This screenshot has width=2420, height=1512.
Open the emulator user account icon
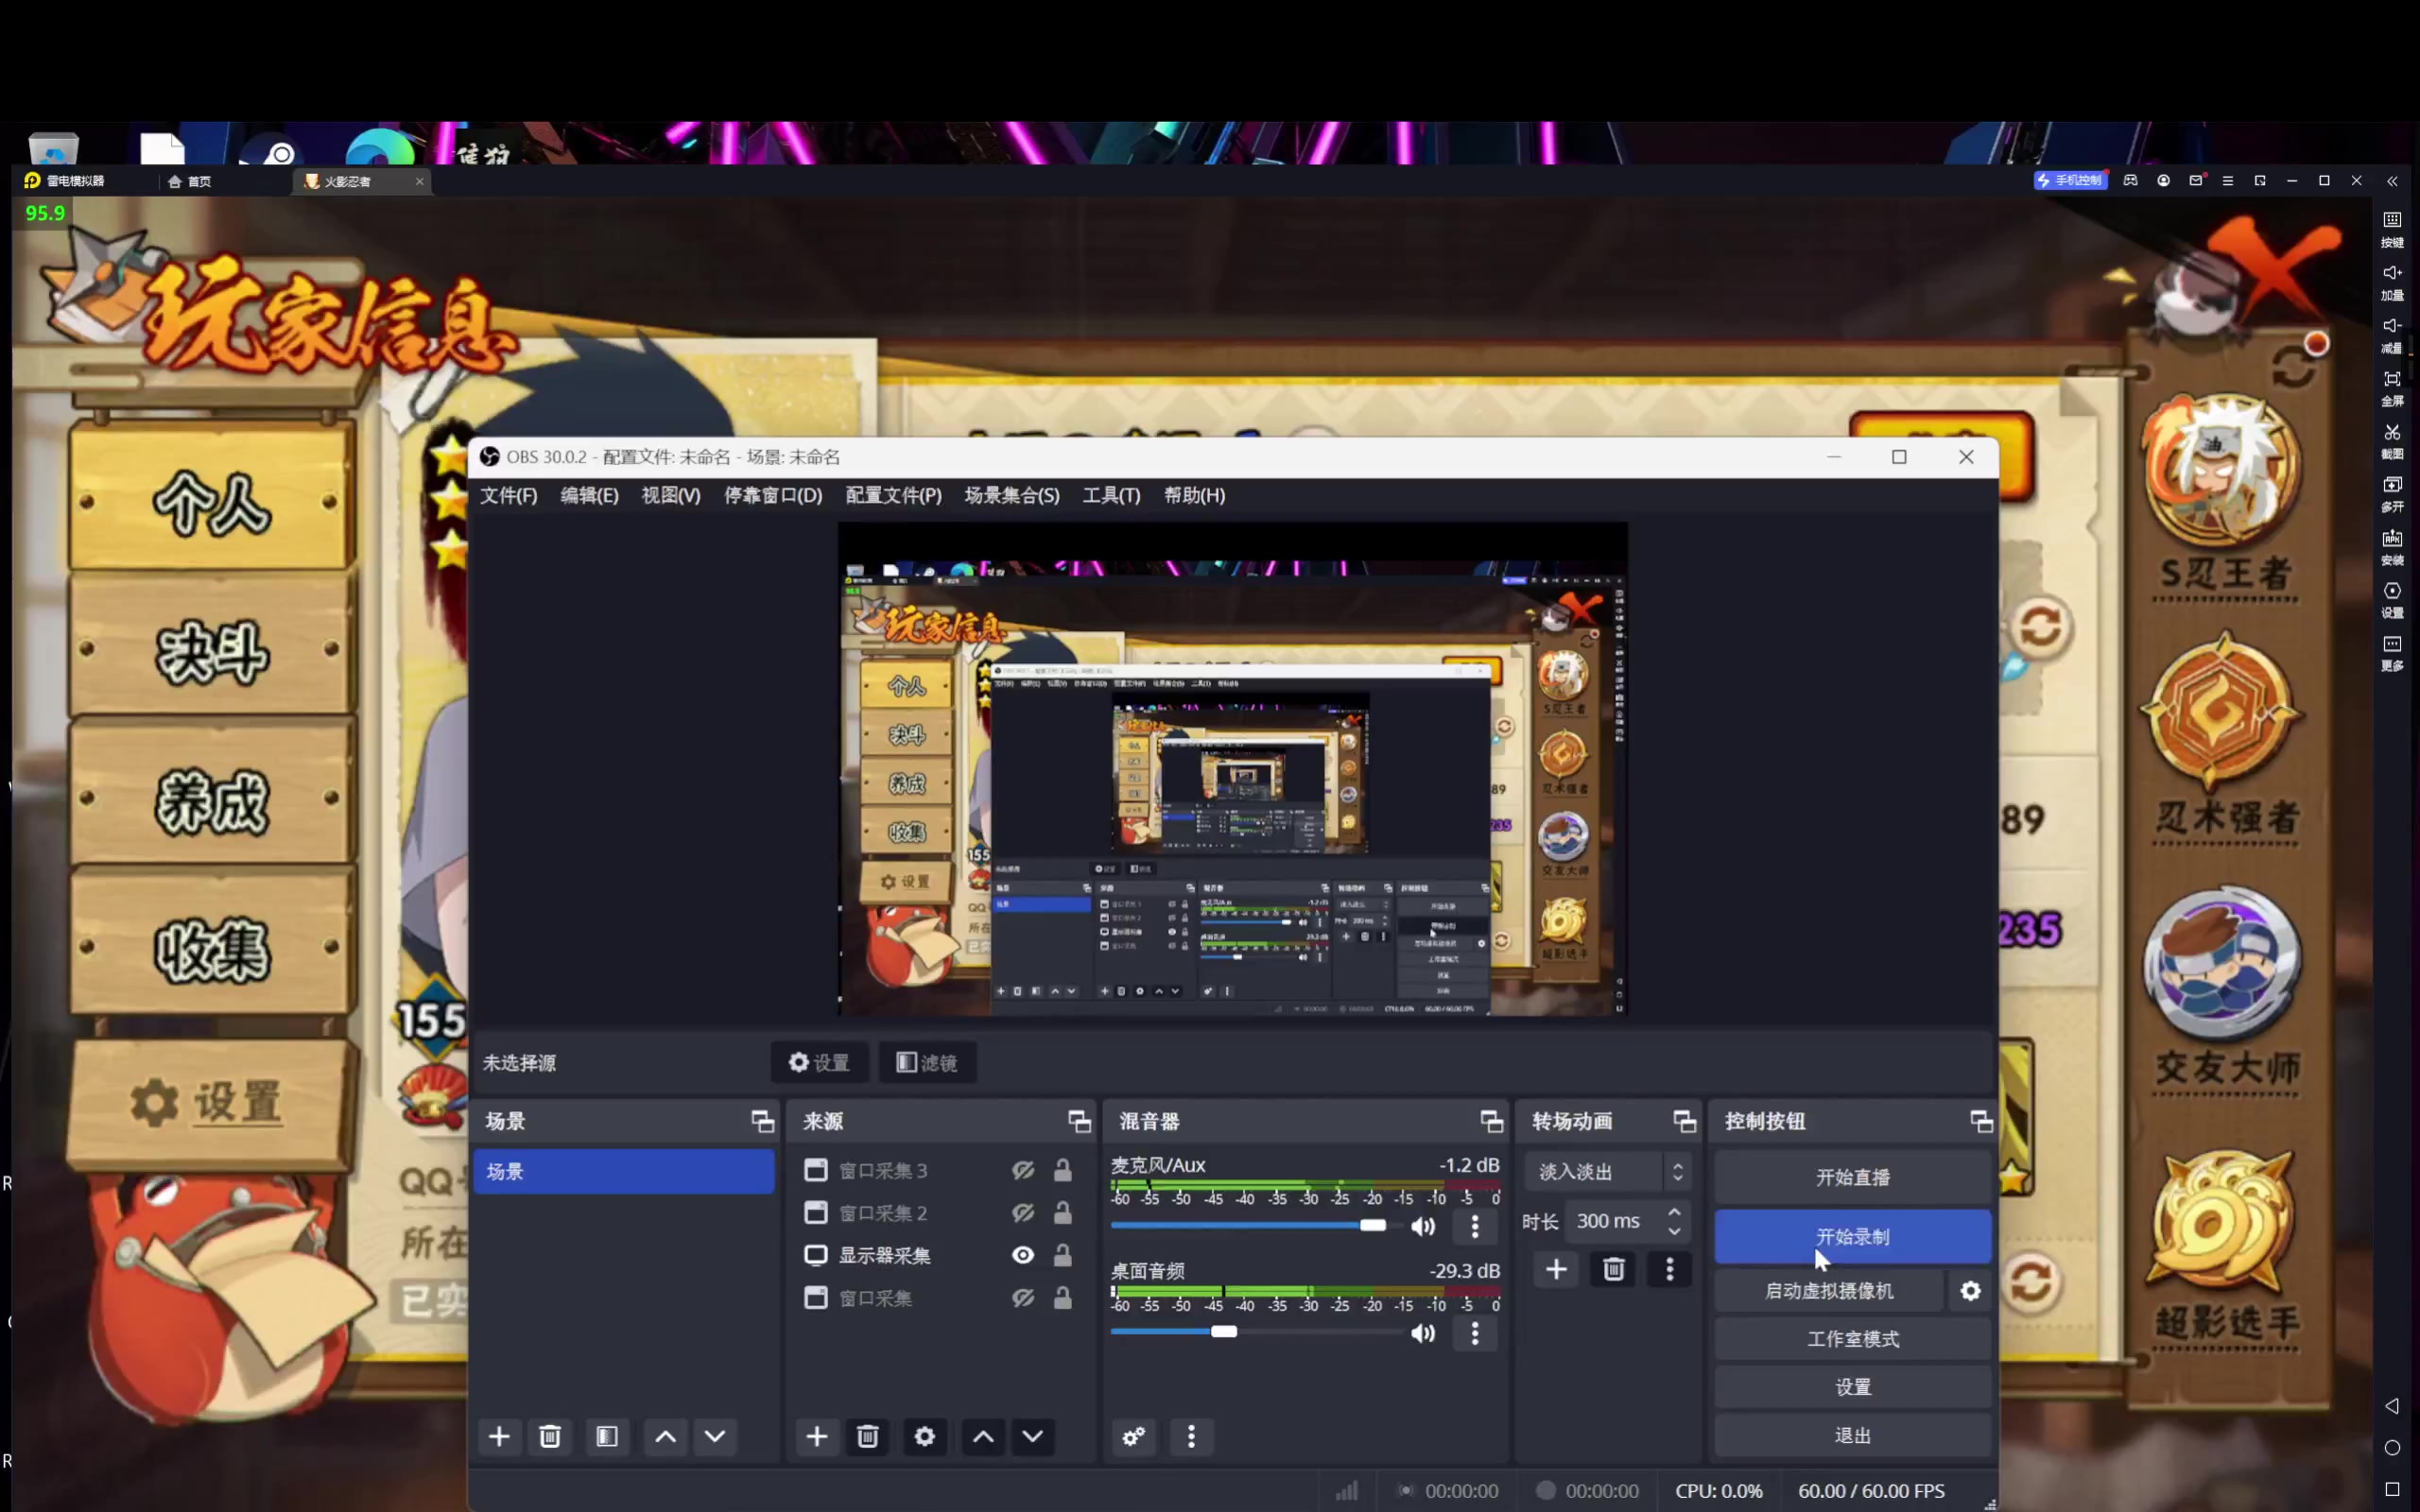(2164, 181)
